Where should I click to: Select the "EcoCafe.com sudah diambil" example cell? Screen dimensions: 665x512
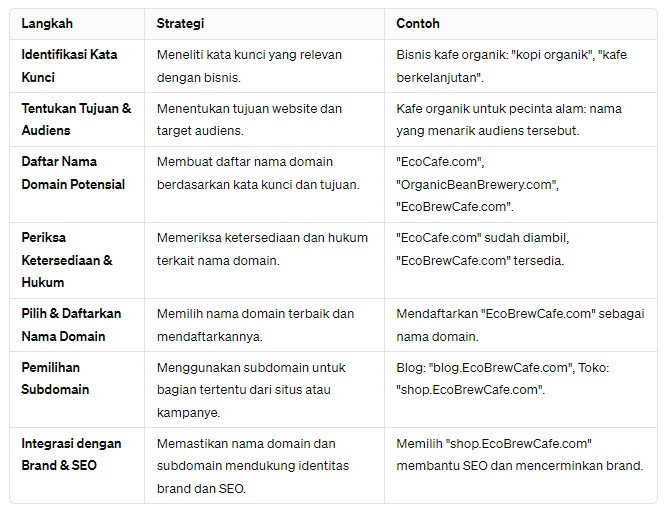pos(482,249)
